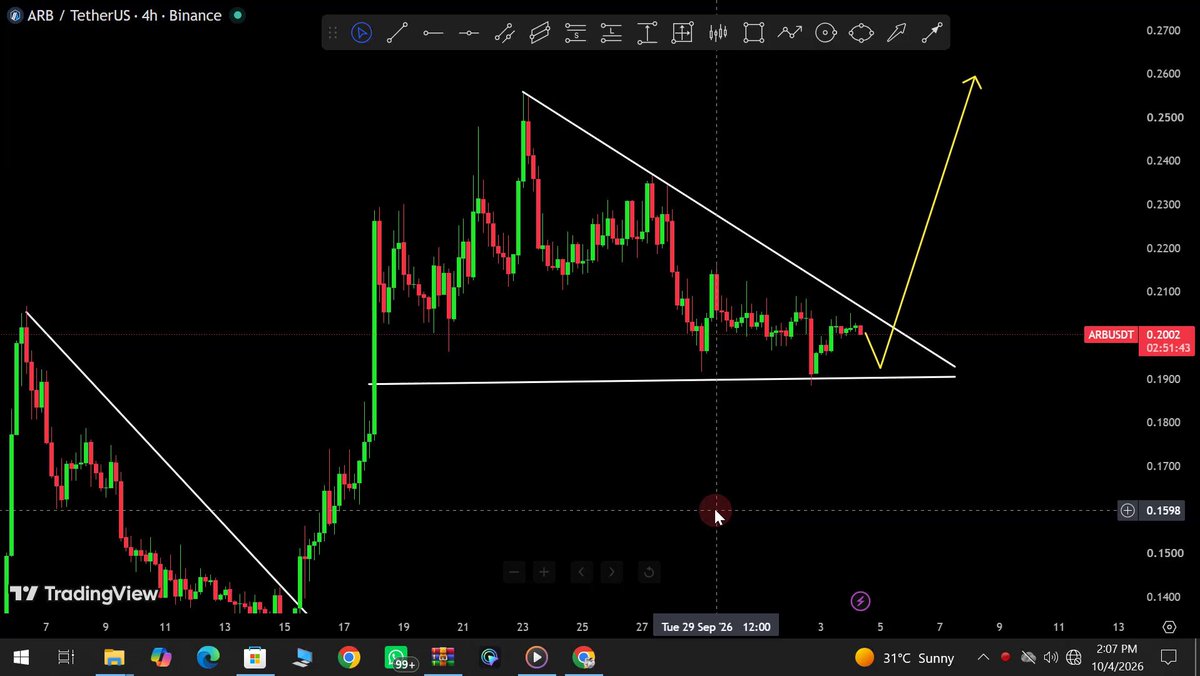1200x676 pixels.
Task: Click the purple lightning bolt icon
Action: click(861, 601)
